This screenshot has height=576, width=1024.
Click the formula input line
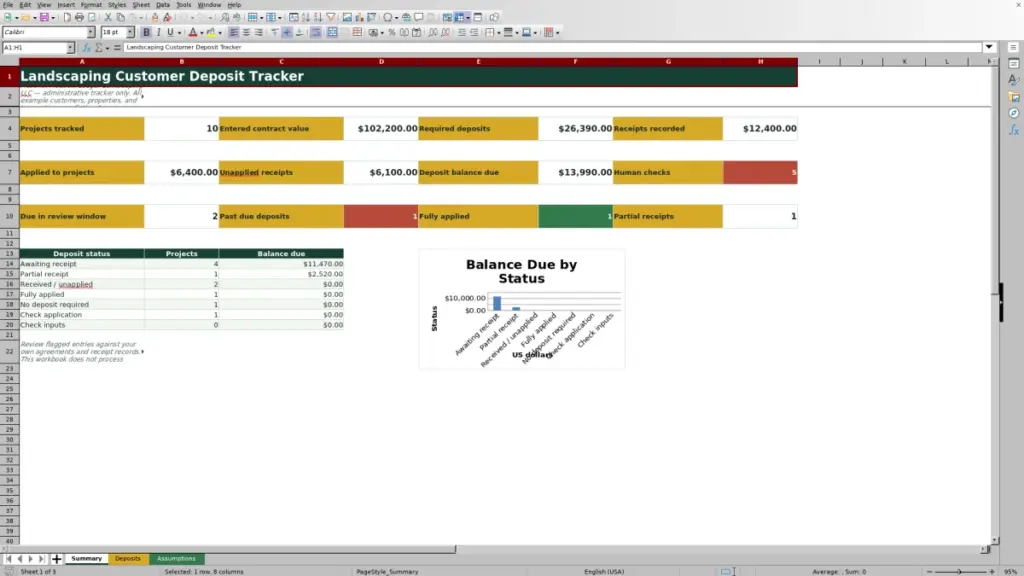coord(552,48)
